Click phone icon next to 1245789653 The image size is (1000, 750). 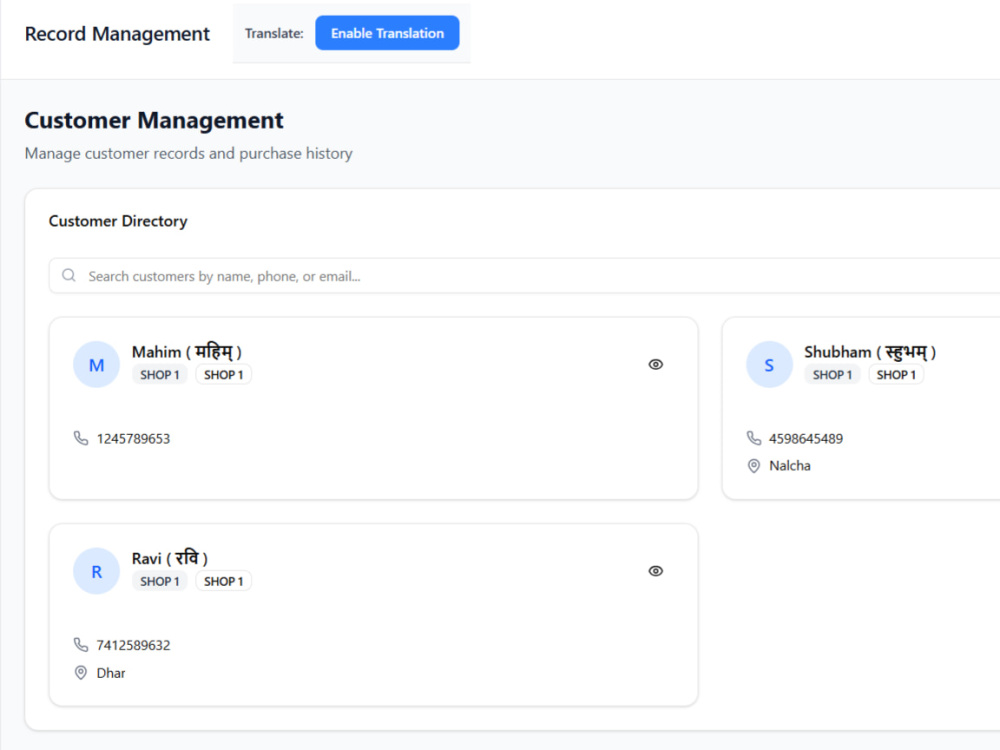(x=81, y=438)
